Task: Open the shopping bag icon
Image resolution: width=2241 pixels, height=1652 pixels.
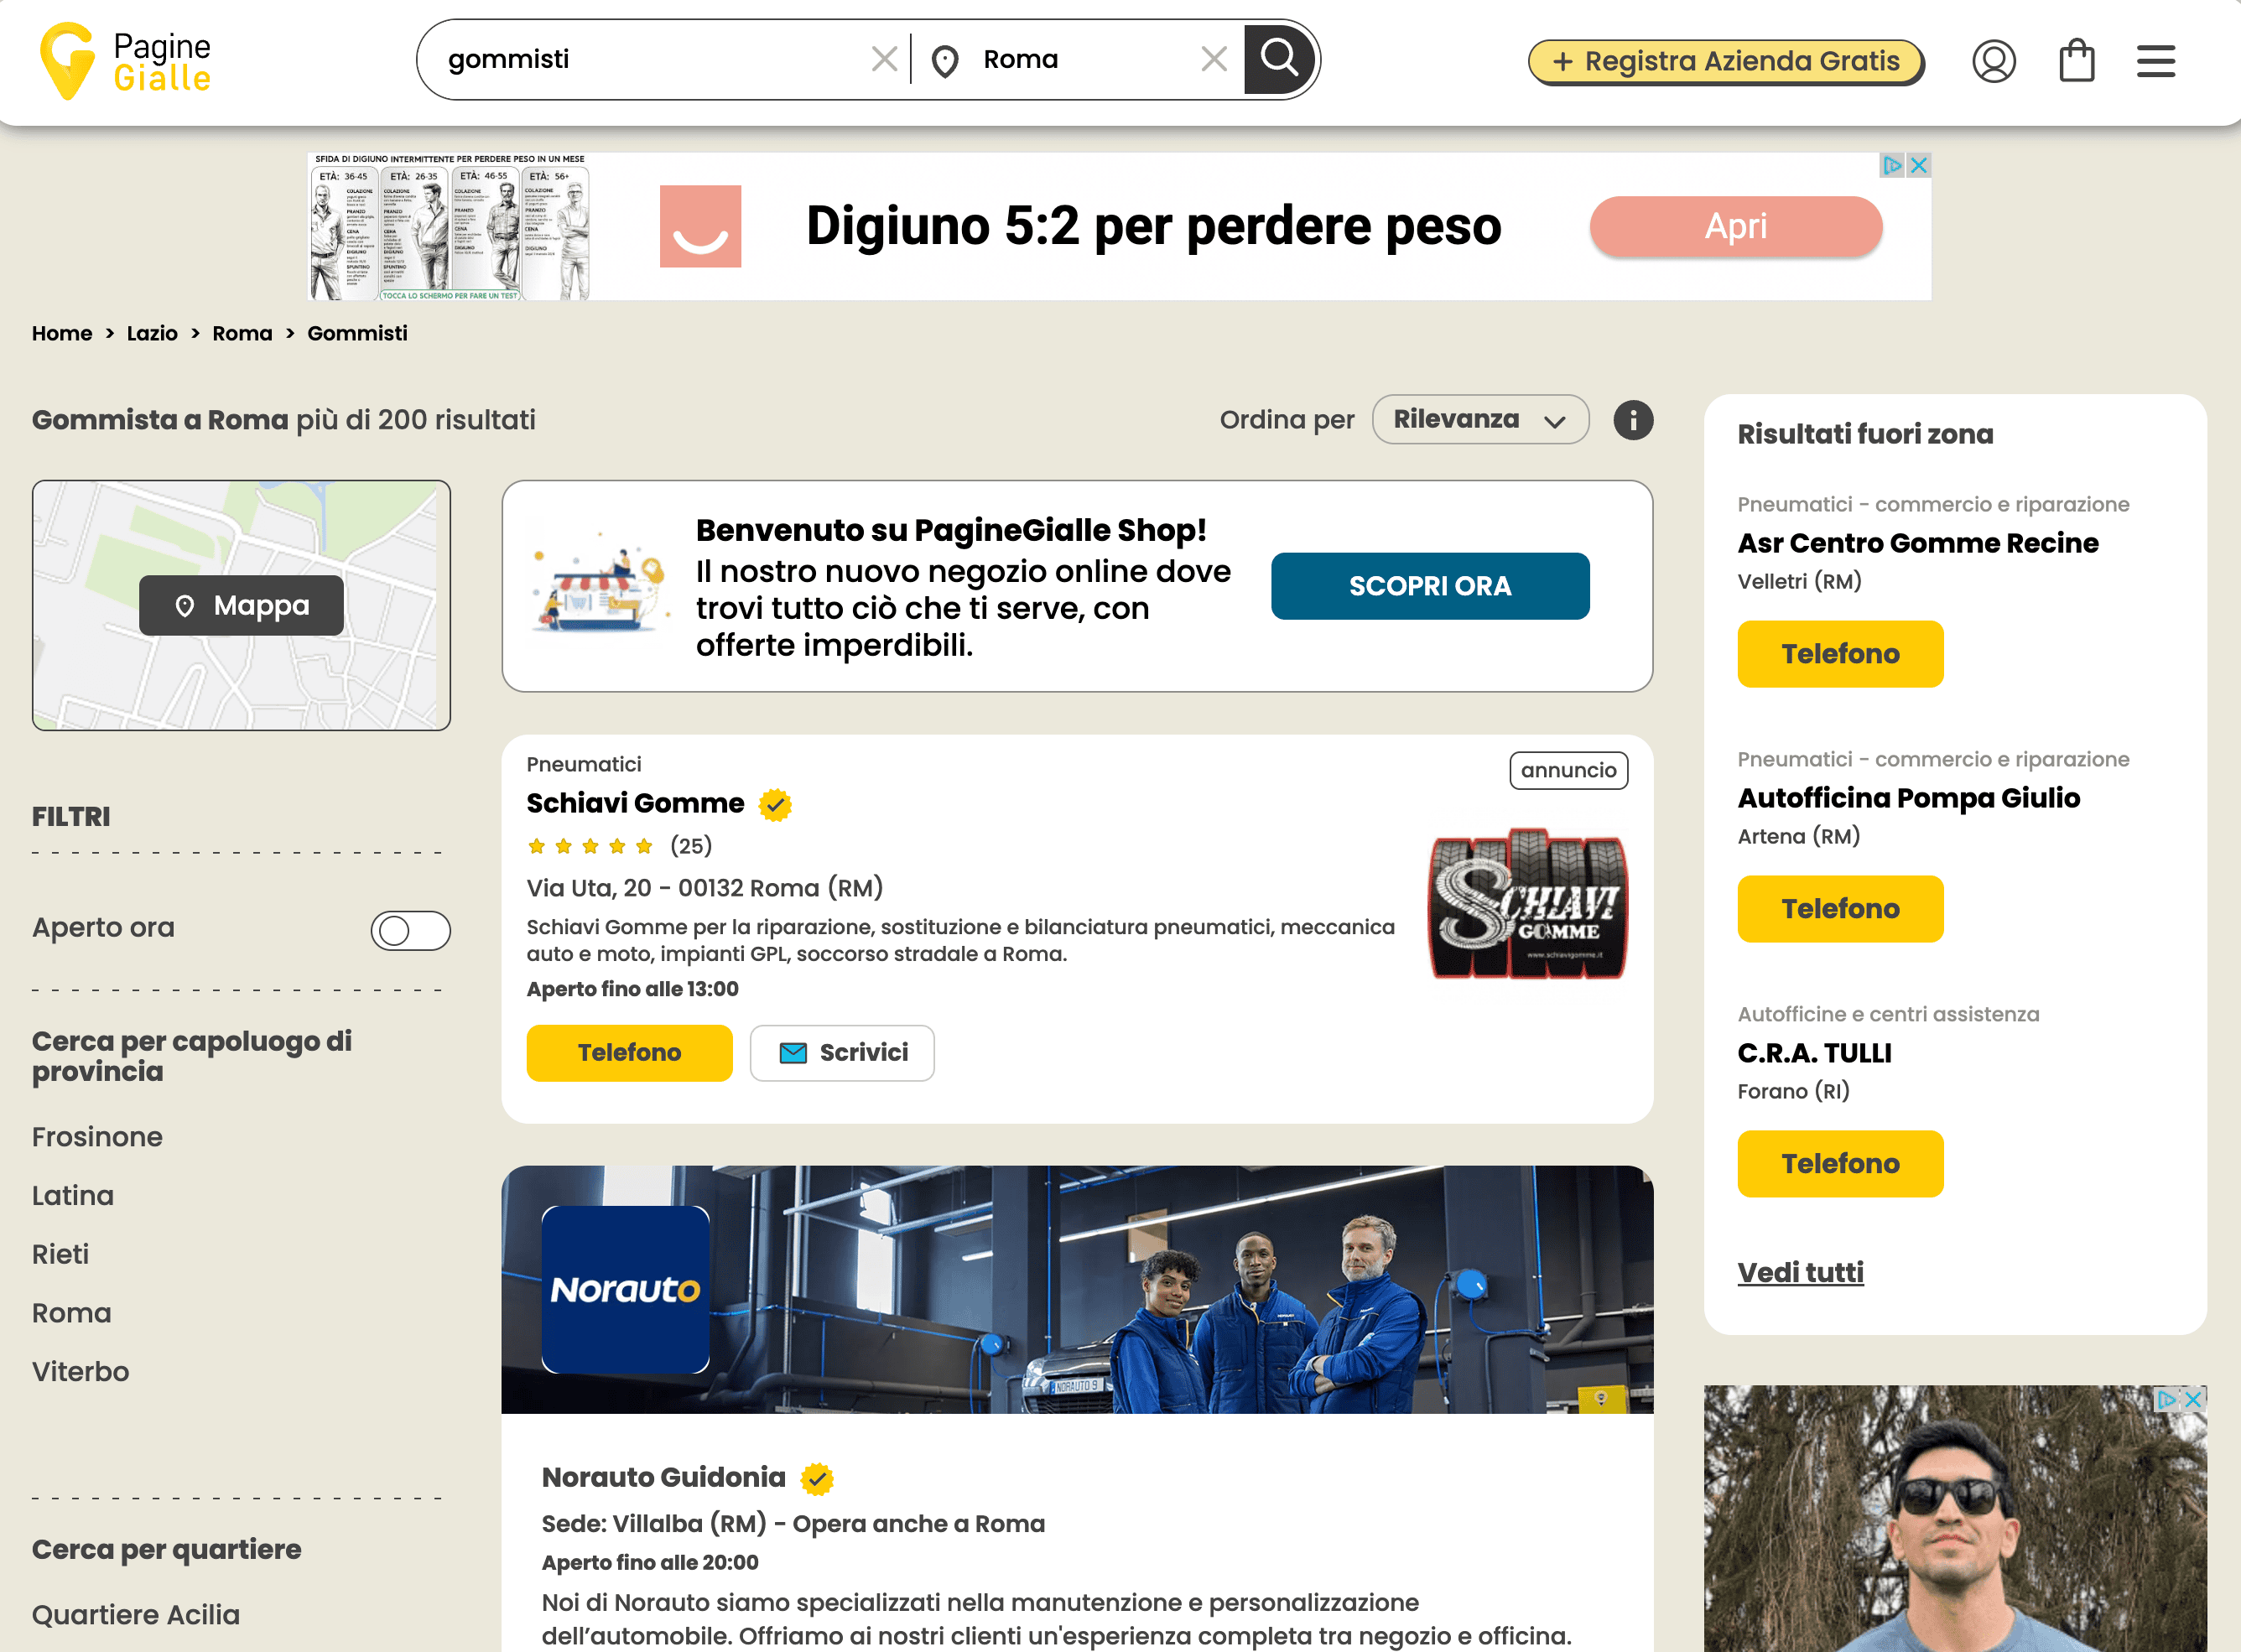Action: click(x=2076, y=61)
